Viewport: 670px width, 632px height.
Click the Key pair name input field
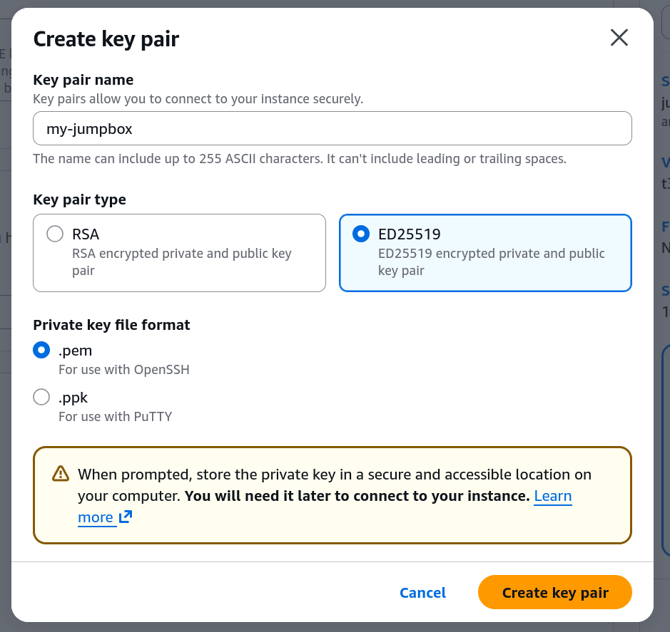point(332,128)
